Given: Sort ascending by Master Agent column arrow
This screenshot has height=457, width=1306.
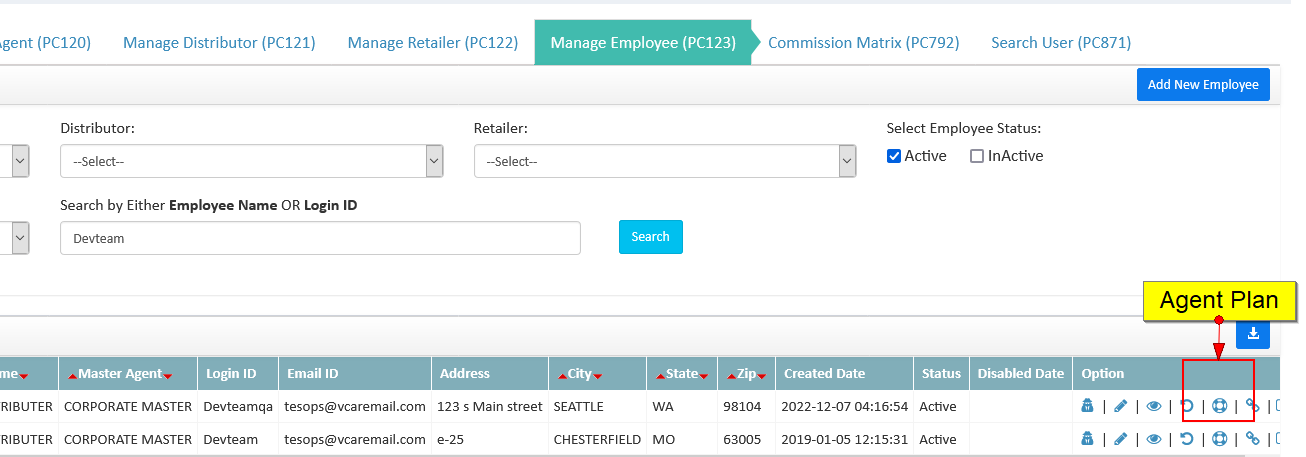Looking at the screenshot, I should (73, 375).
